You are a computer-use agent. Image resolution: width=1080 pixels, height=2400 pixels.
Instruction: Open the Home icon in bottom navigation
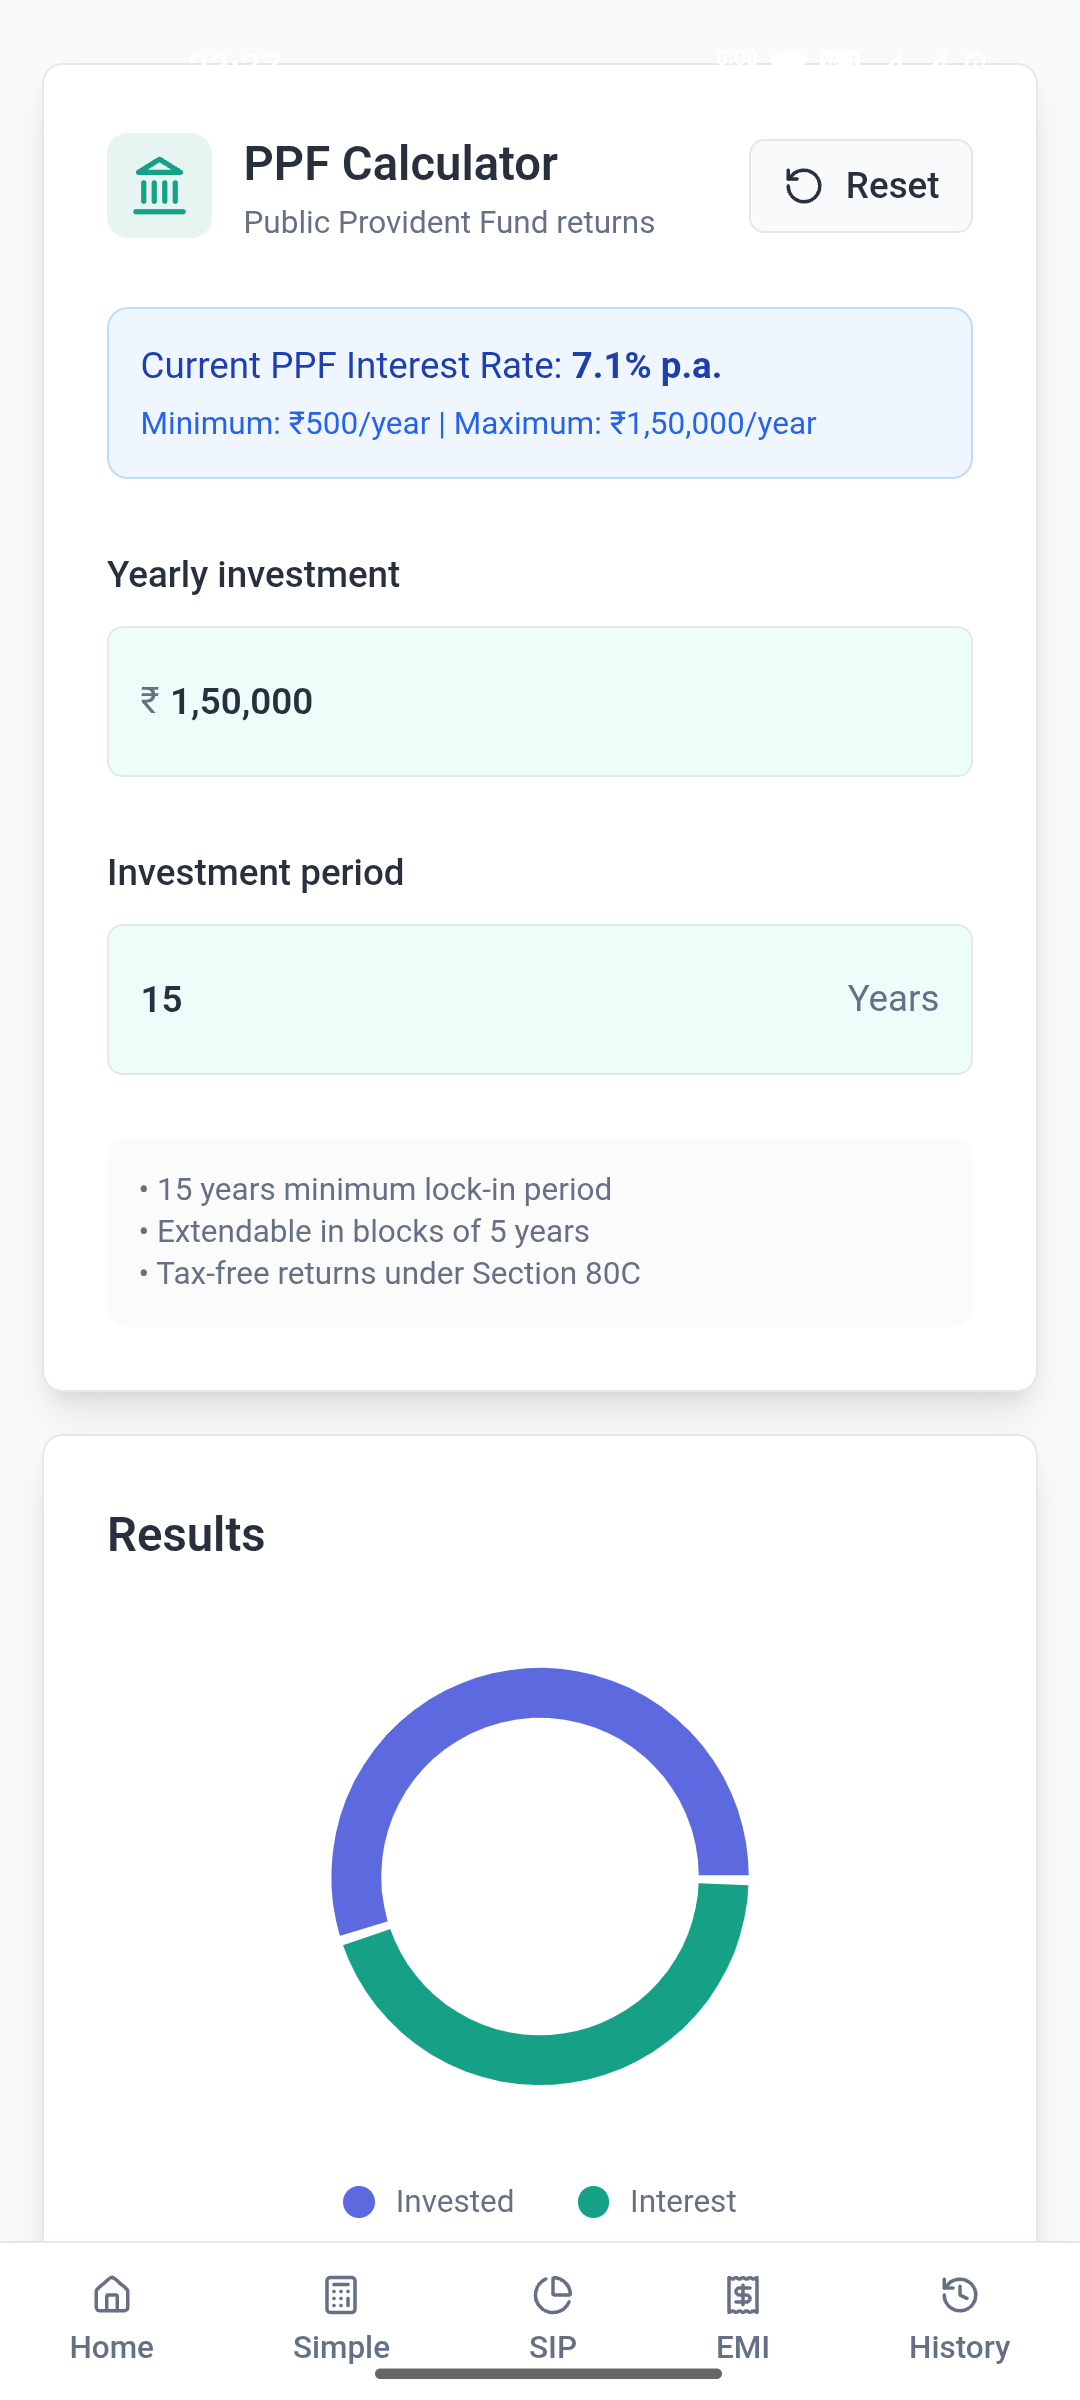coord(112,2295)
